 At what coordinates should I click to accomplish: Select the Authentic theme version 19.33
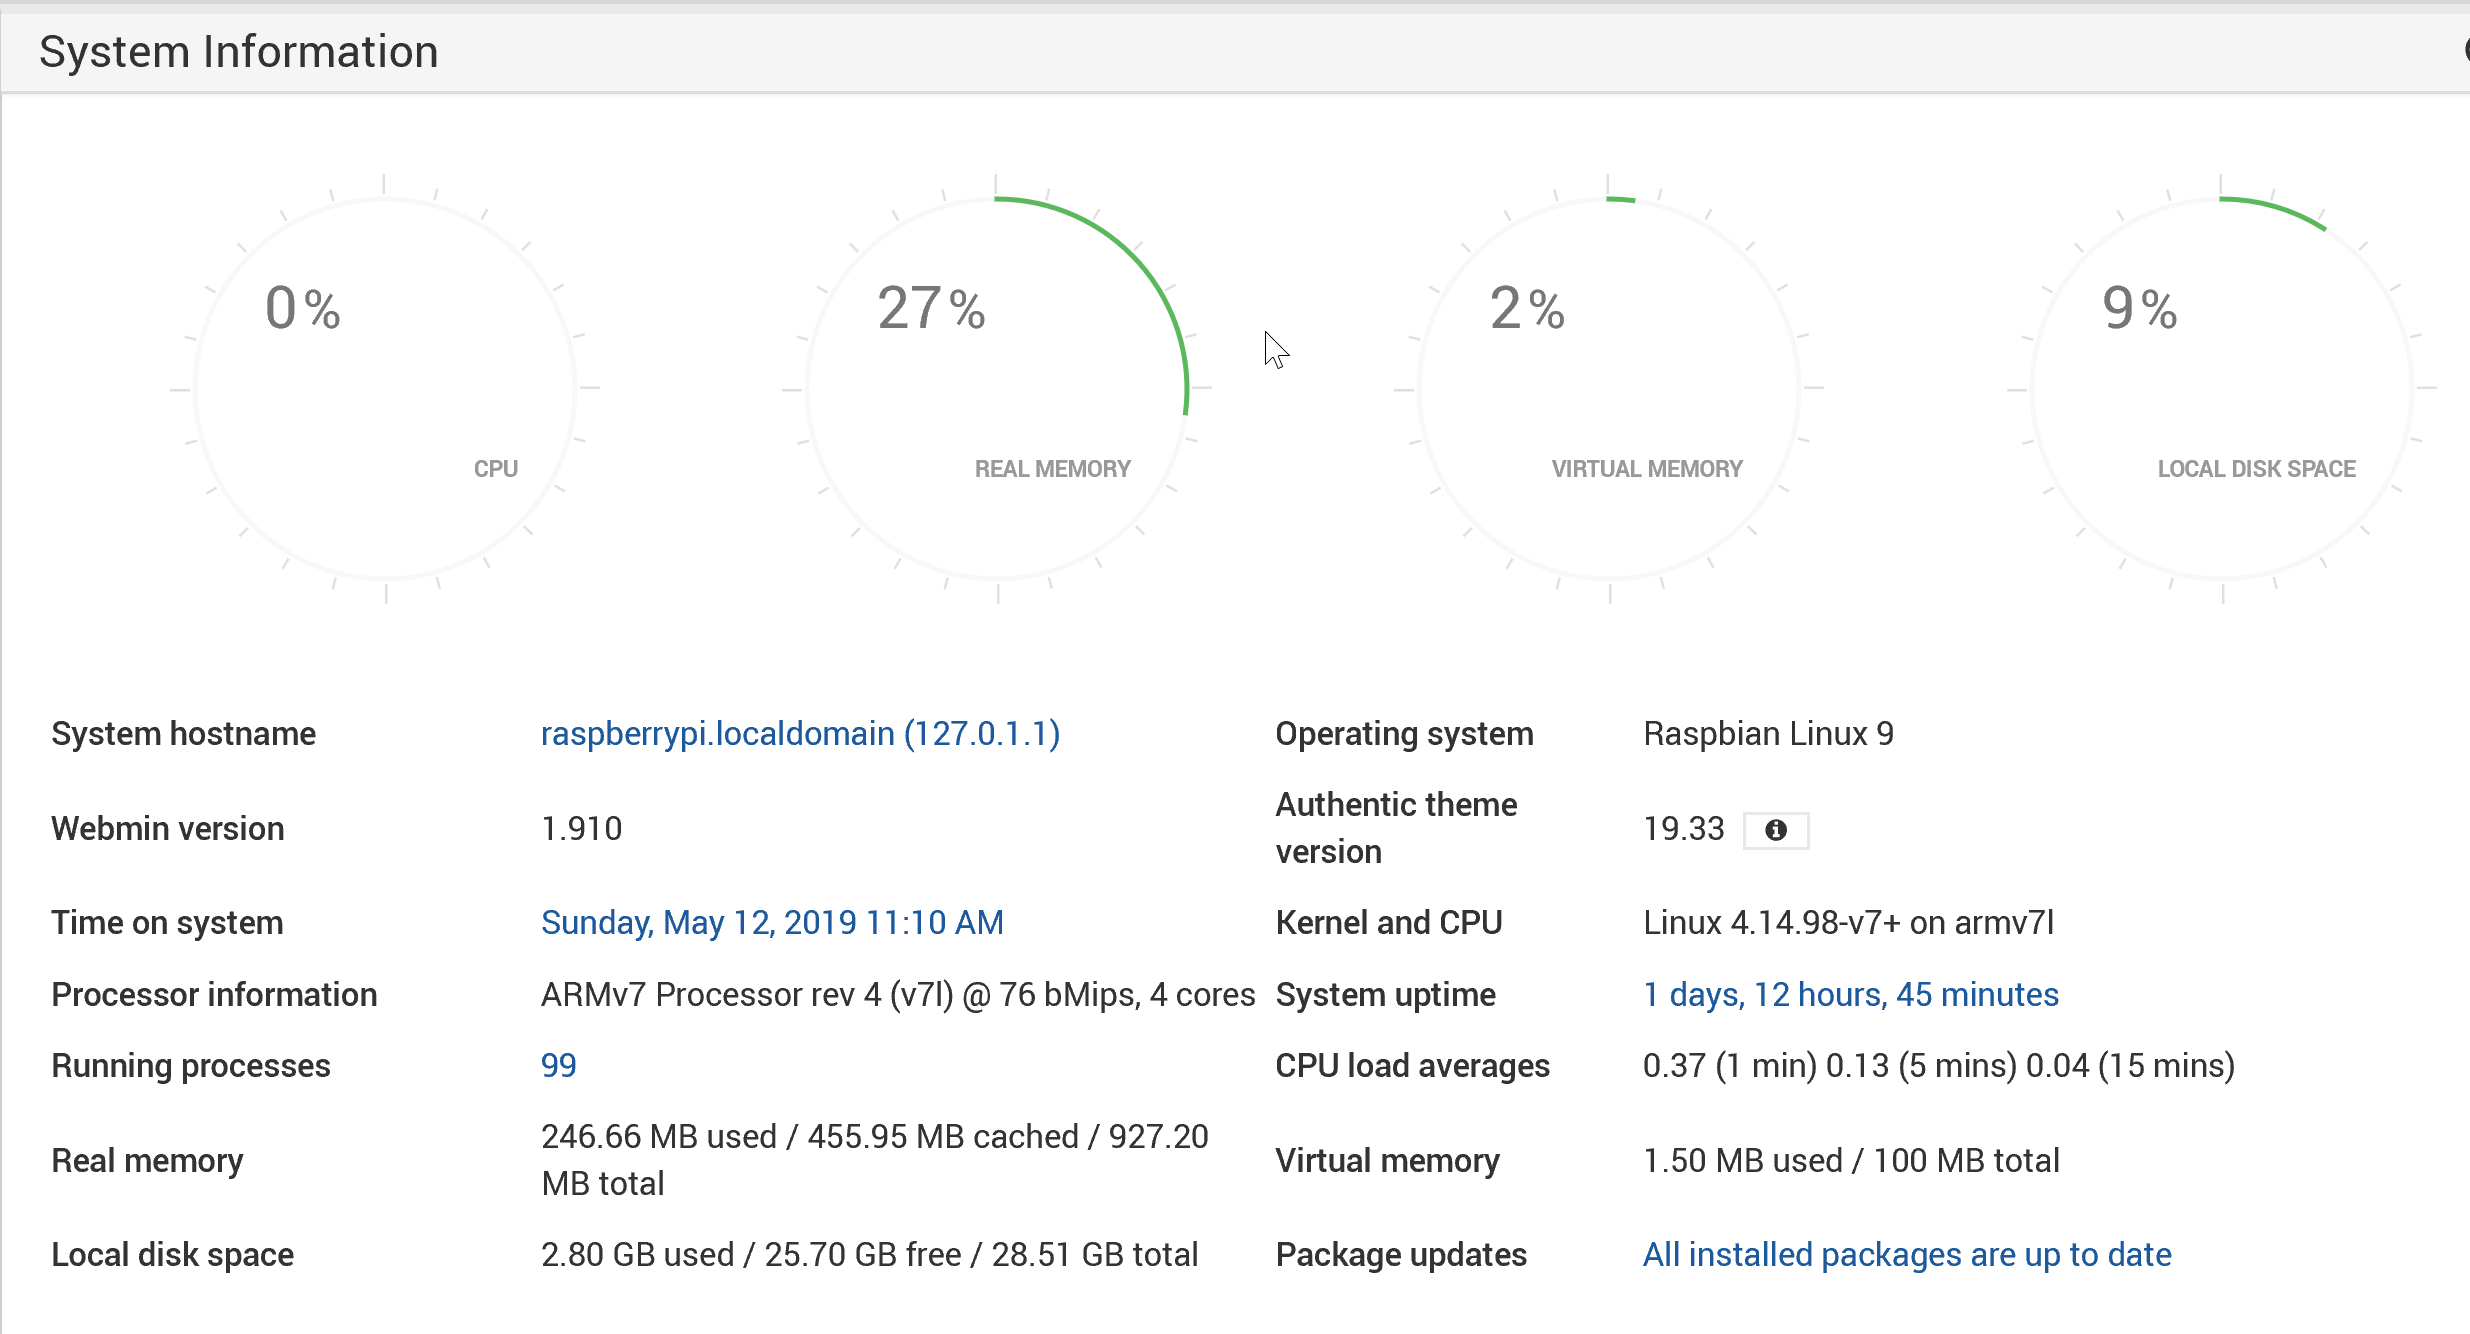[1684, 829]
